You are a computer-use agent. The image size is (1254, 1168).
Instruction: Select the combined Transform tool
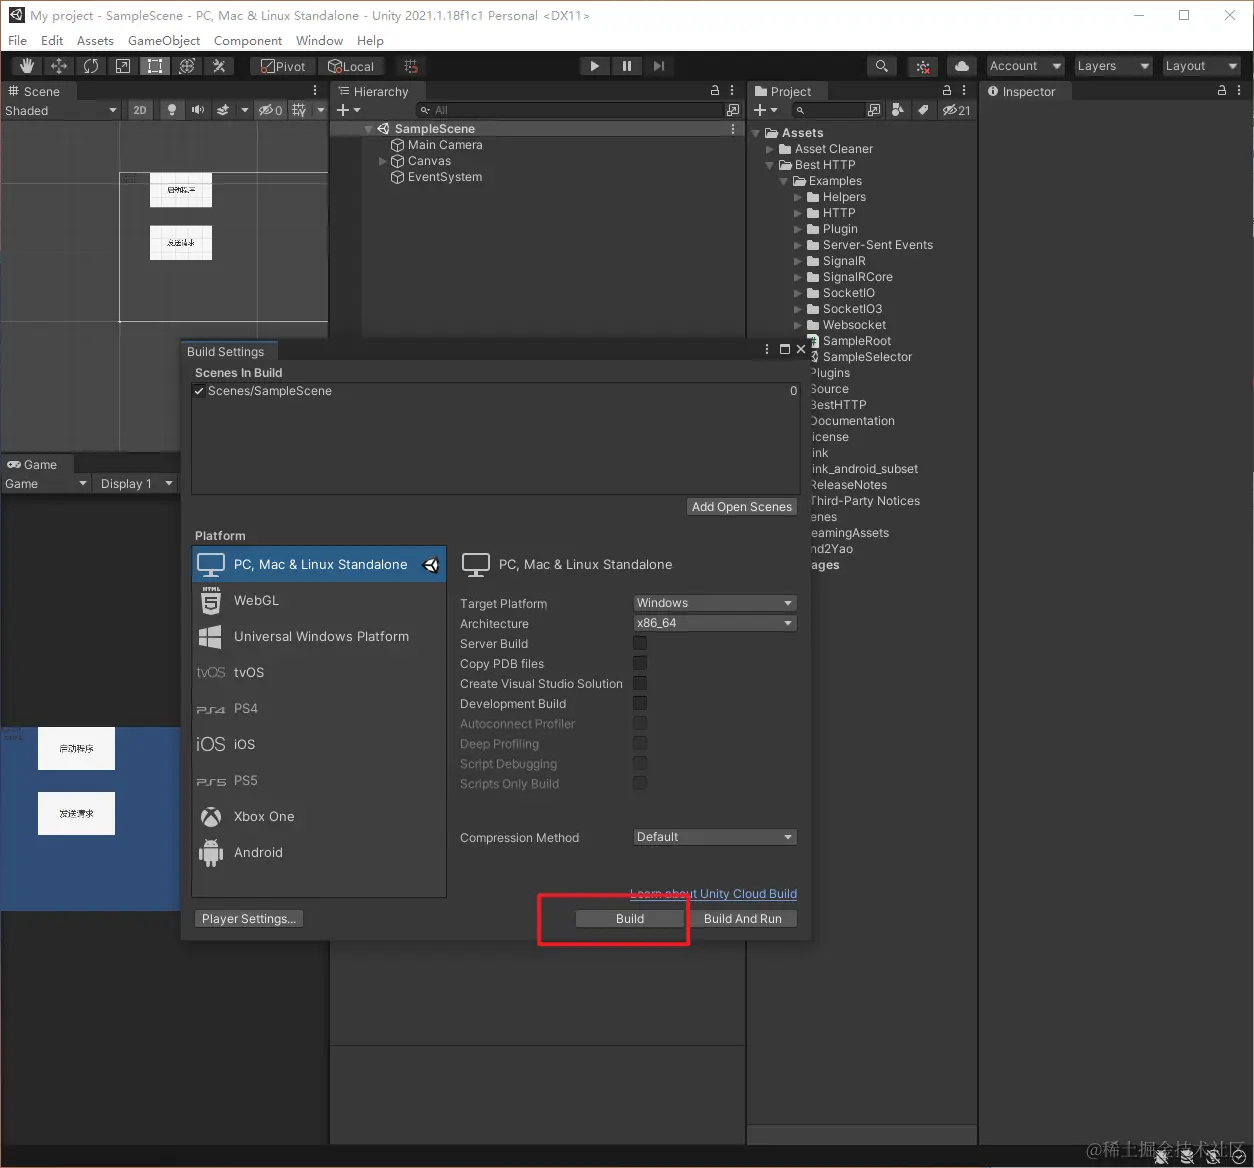187,66
